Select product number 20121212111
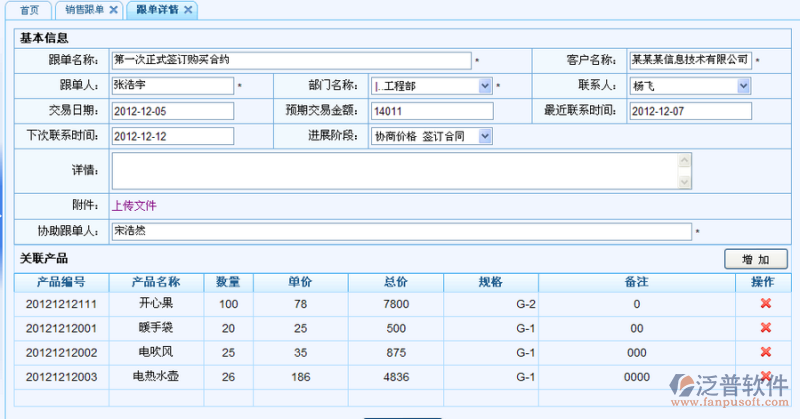 coord(61,304)
